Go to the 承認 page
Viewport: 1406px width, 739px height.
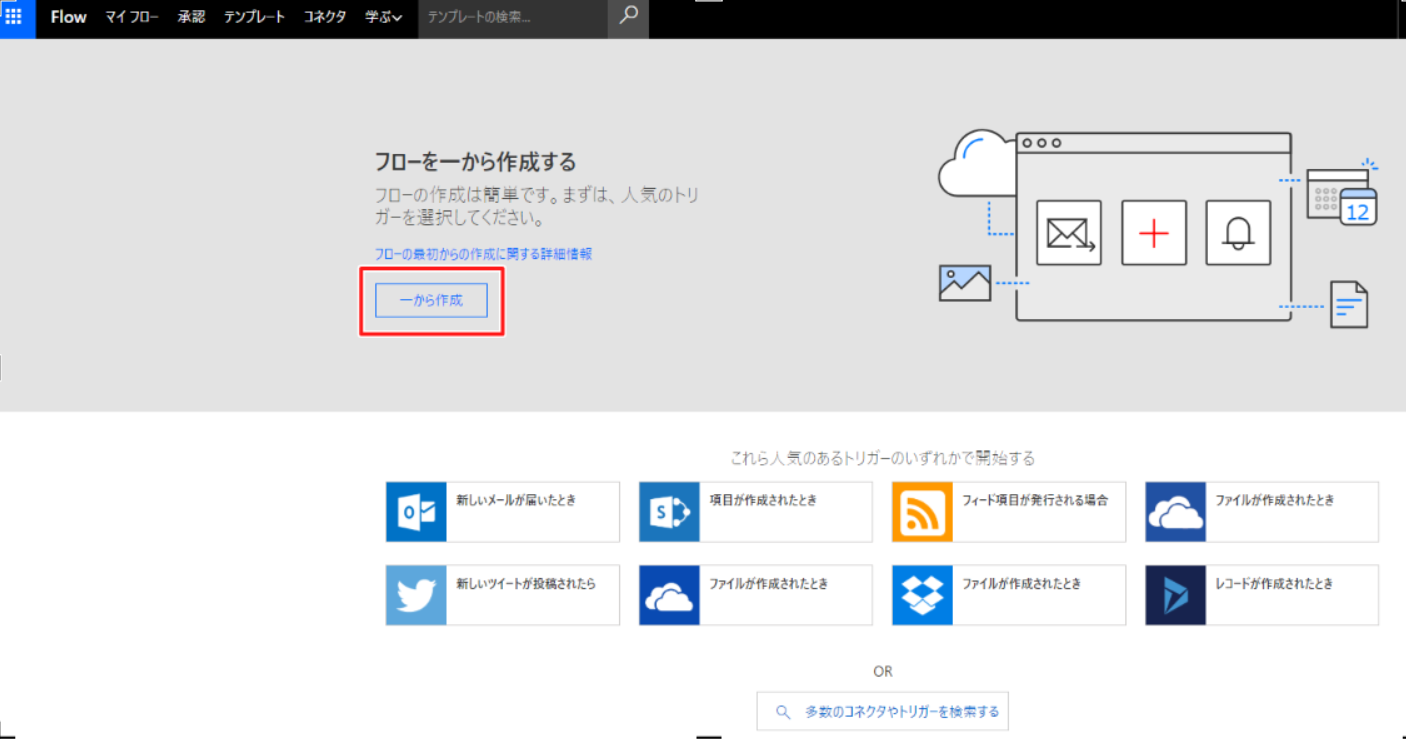pos(191,17)
